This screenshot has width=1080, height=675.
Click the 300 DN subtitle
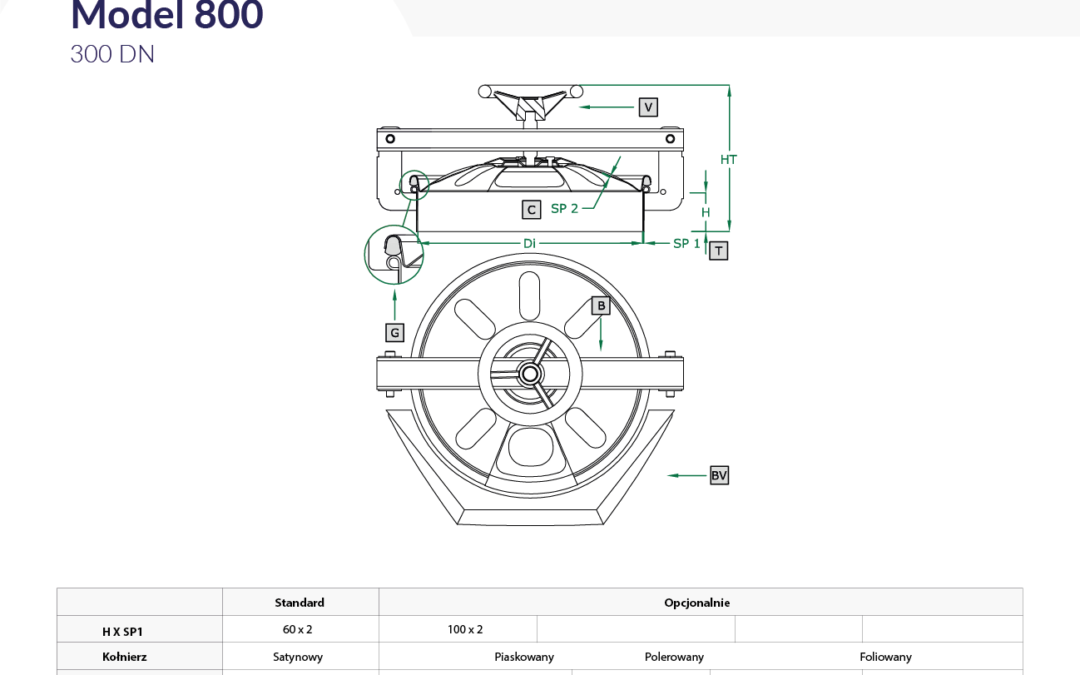112,54
